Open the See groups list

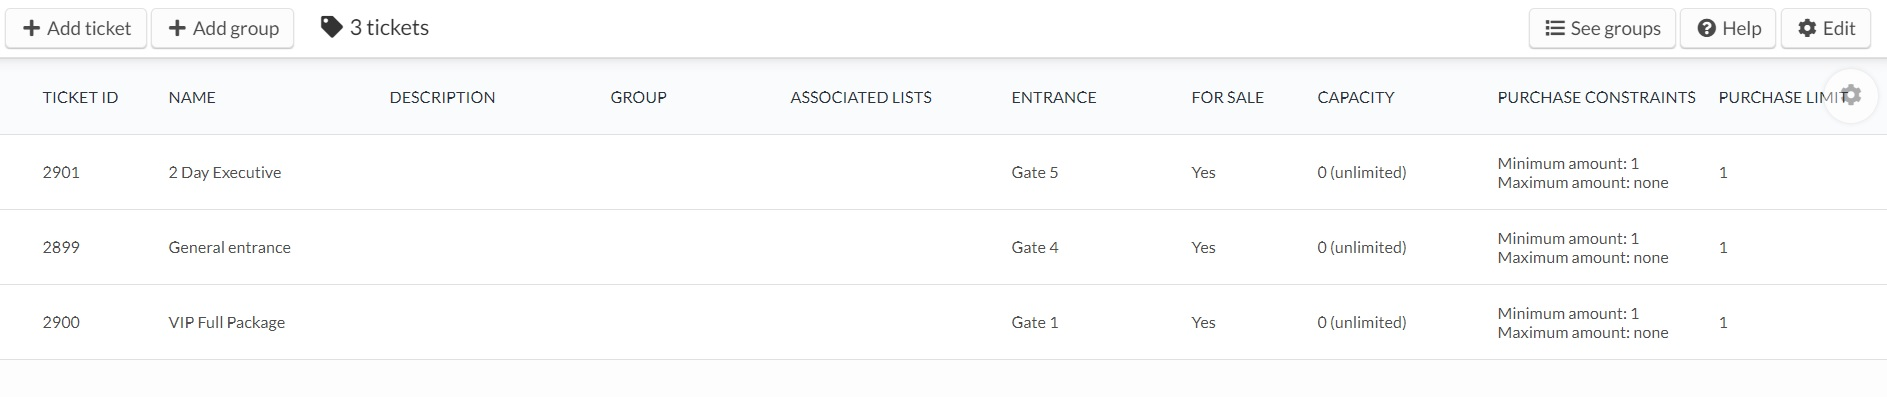click(x=1602, y=28)
